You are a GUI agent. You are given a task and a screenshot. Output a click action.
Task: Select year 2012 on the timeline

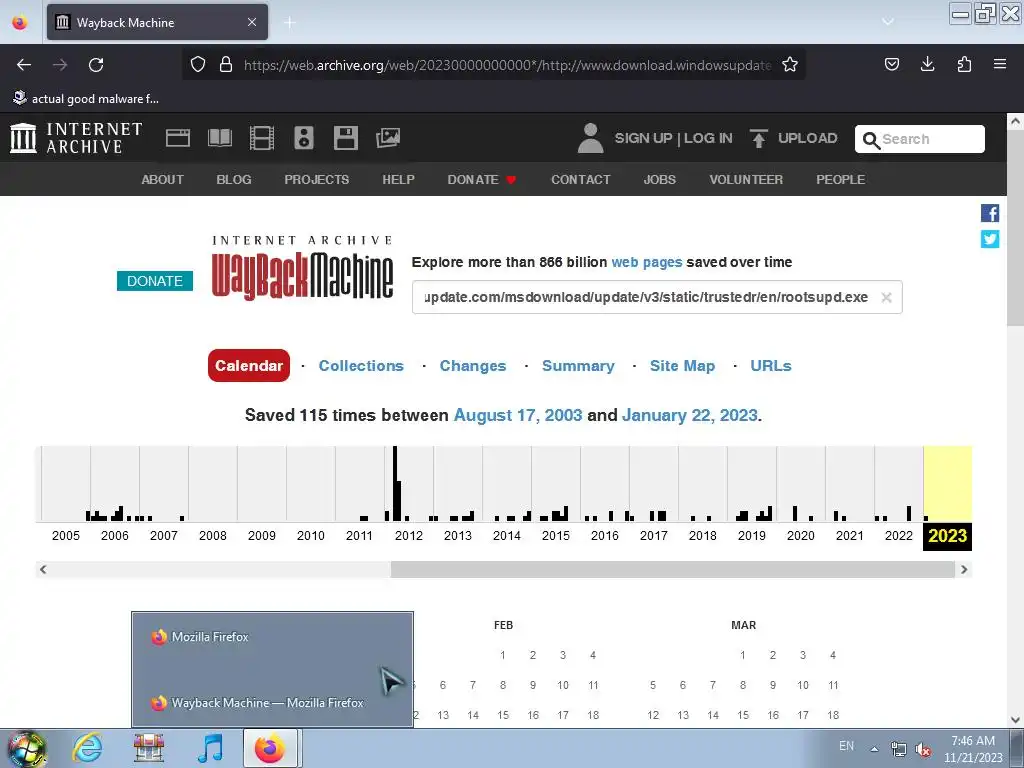409,536
